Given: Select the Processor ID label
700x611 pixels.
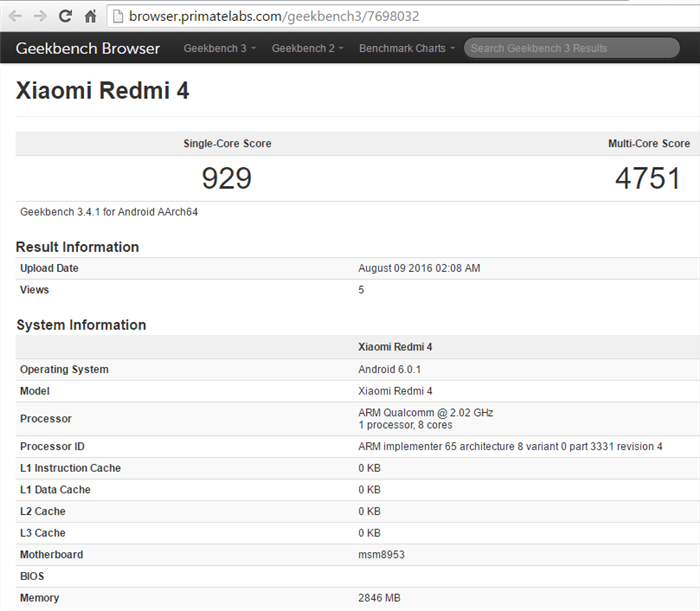Looking at the screenshot, I should point(52,446).
